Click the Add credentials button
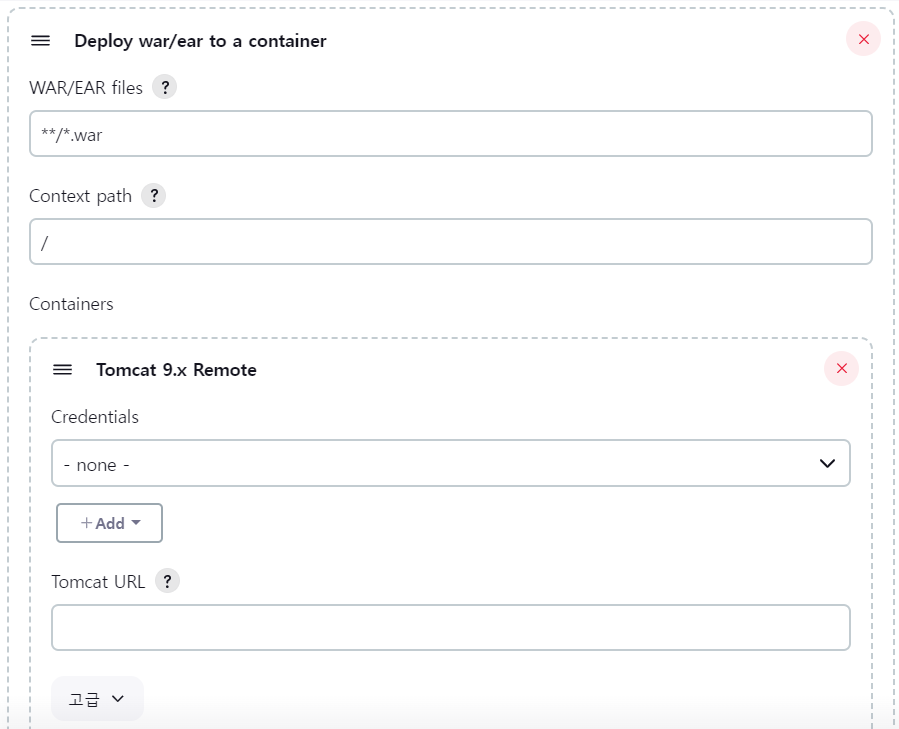 [110, 523]
